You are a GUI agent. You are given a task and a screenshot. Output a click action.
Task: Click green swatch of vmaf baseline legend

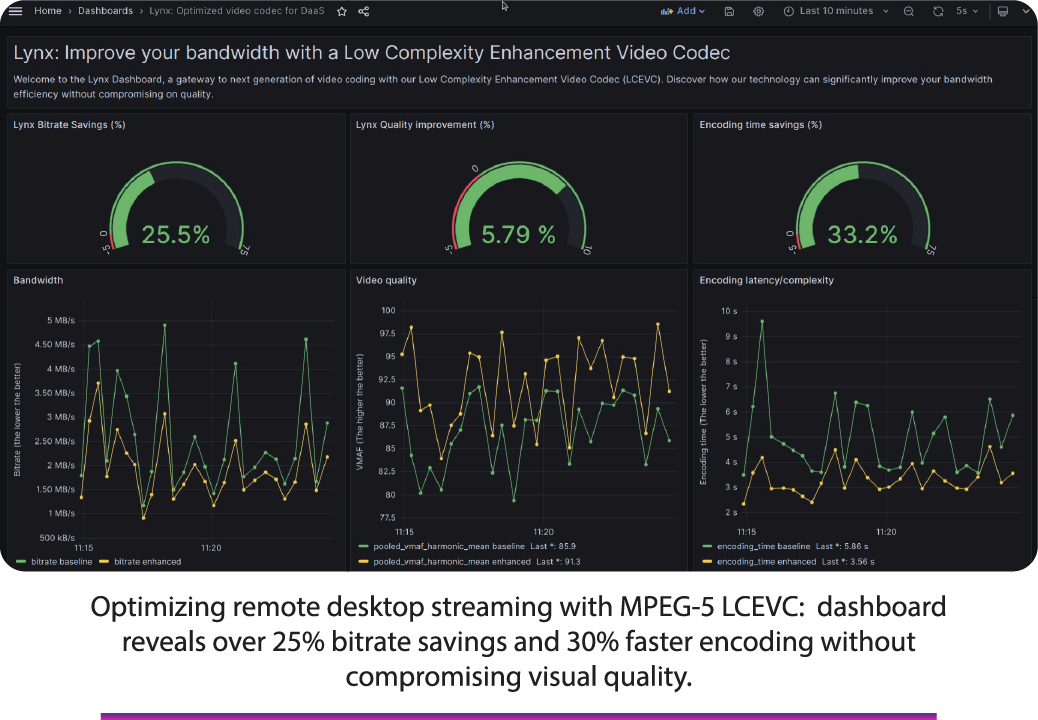(363, 547)
